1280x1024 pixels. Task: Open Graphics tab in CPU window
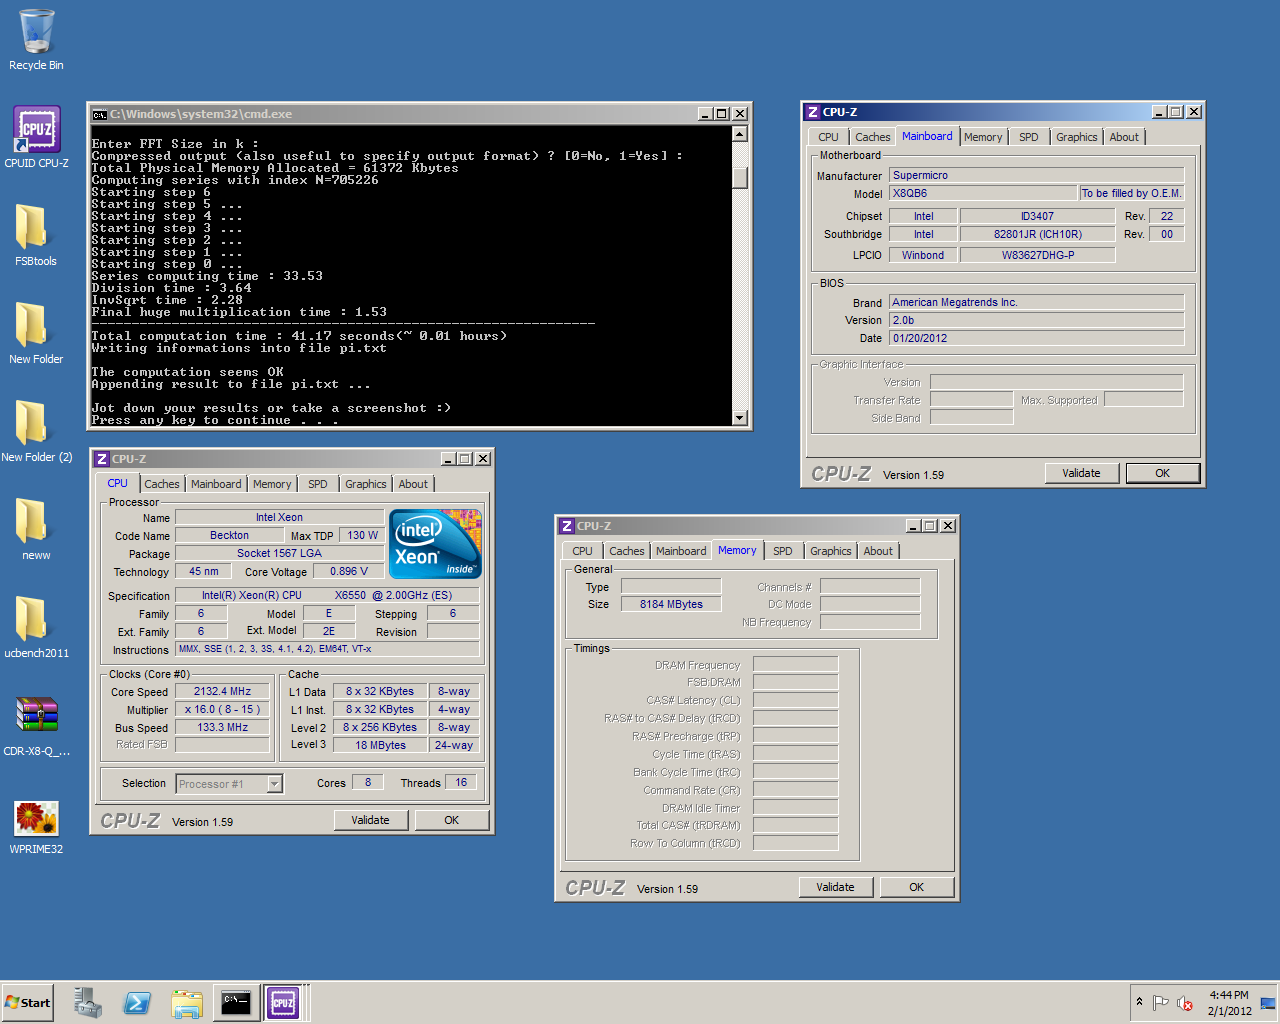(366, 484)
